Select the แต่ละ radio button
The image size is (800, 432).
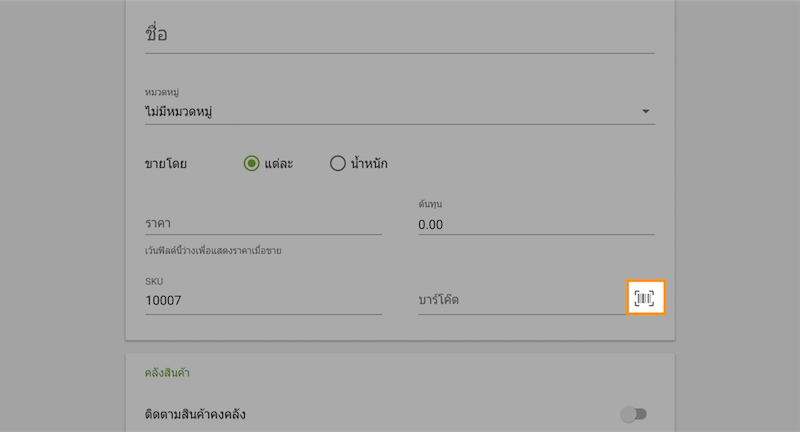251,163
